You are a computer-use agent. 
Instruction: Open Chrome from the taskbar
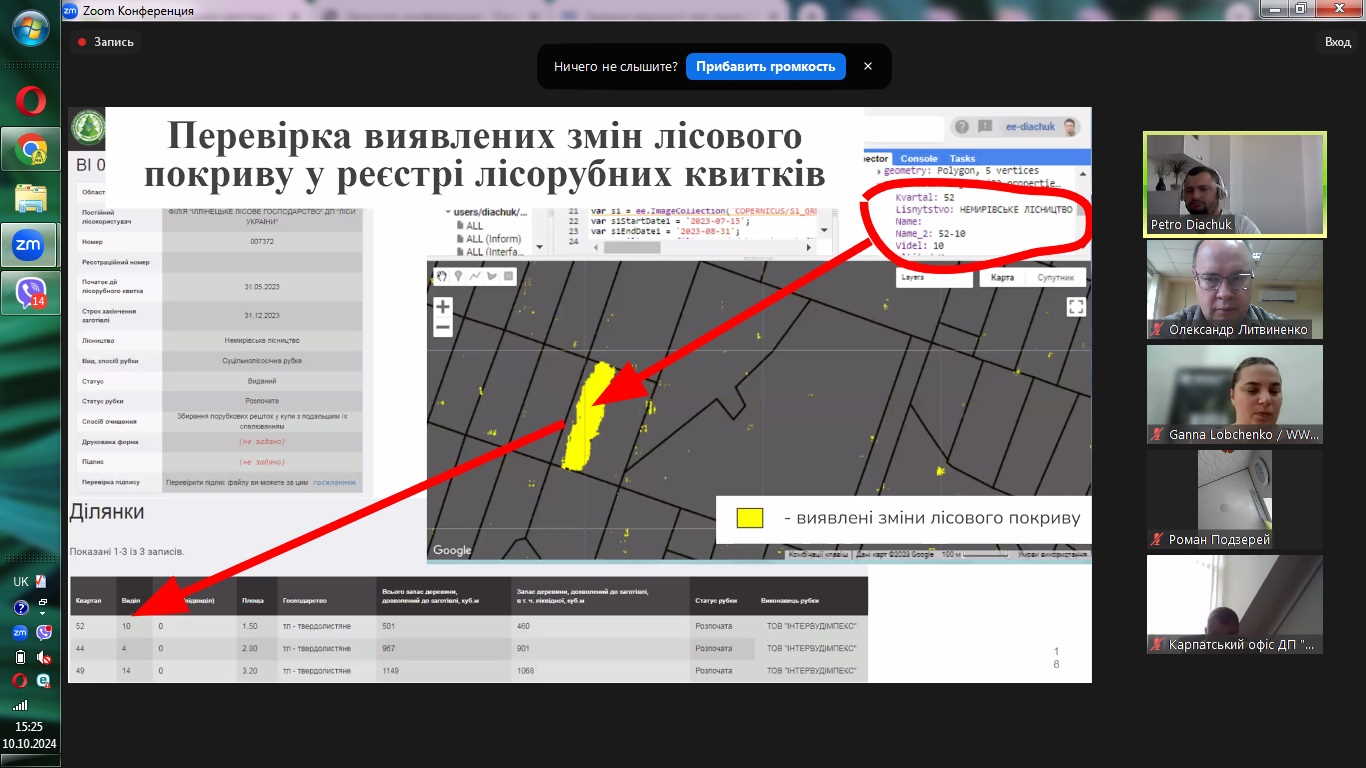click(x=30, y=150)
